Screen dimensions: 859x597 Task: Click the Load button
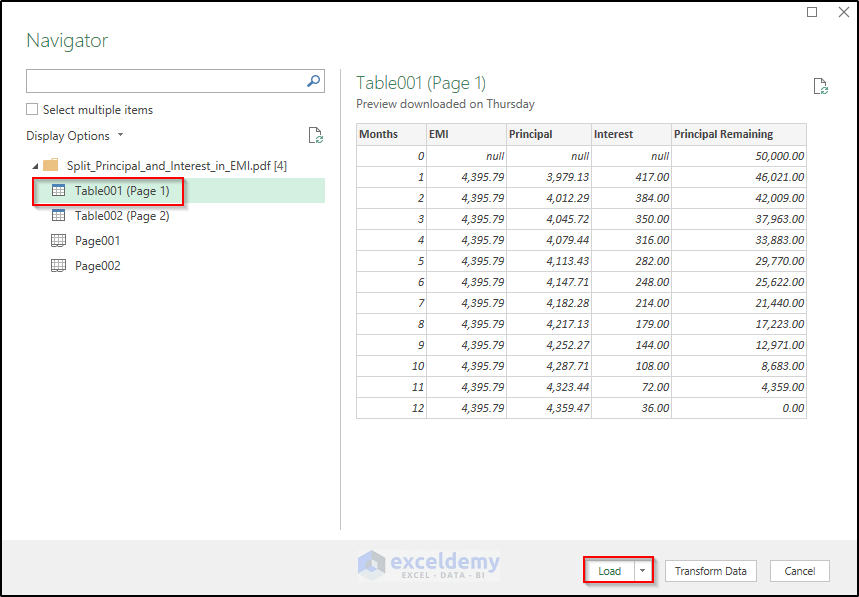pyautogui.click(x=609, y=571)
